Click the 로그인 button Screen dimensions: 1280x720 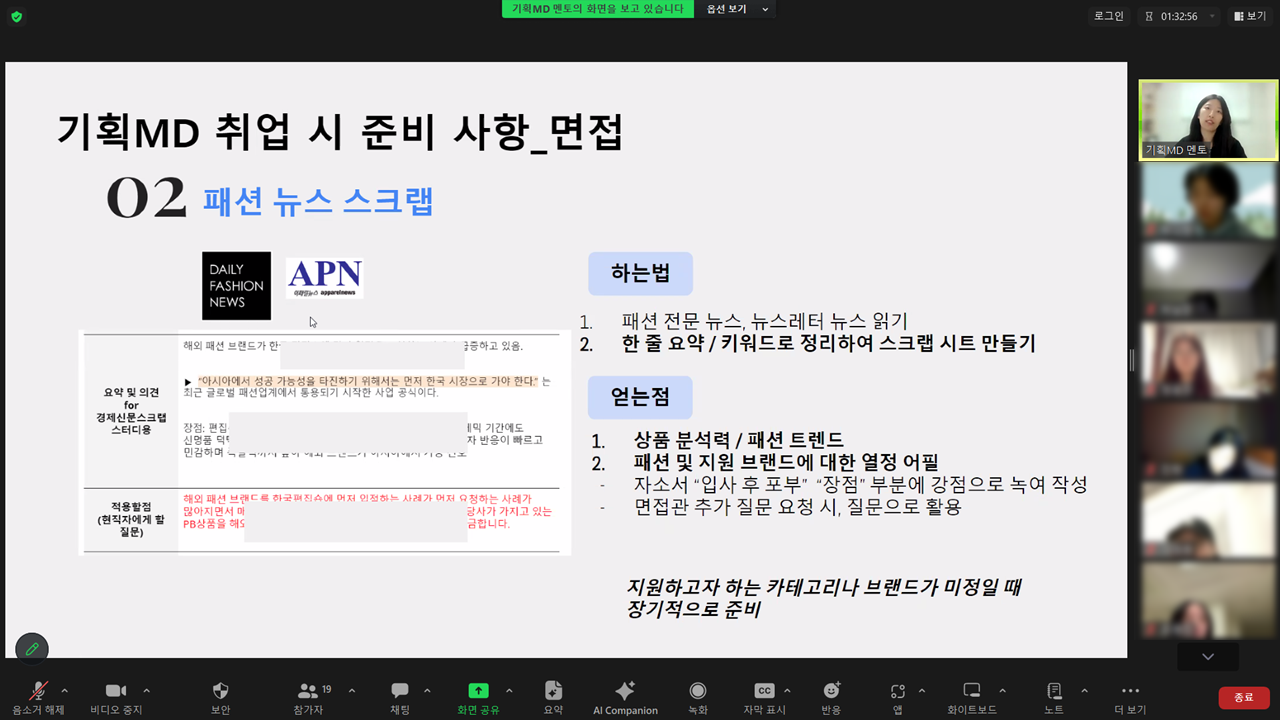[1109, 16]
